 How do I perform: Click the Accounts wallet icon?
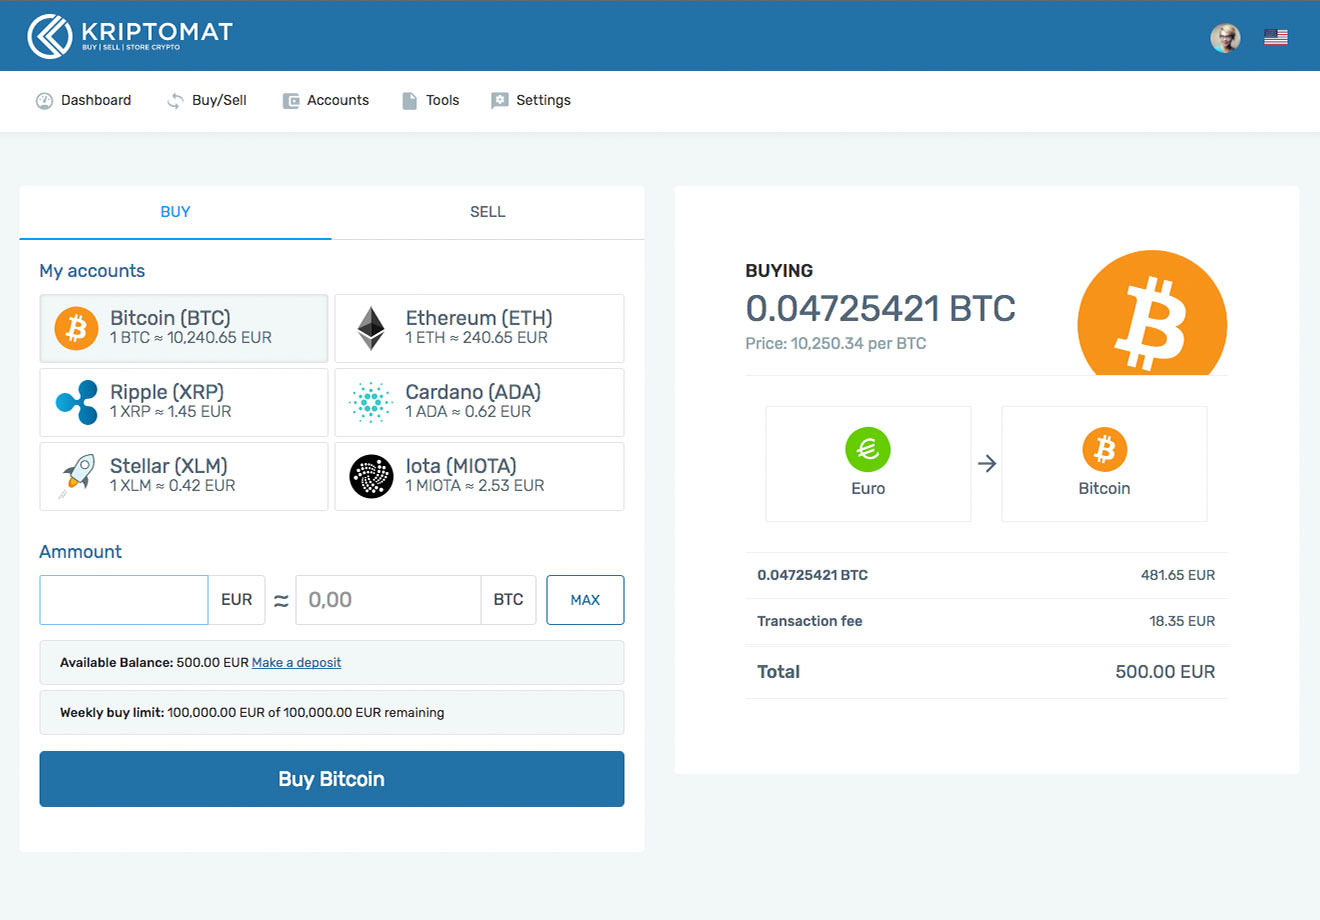[291, 101]
